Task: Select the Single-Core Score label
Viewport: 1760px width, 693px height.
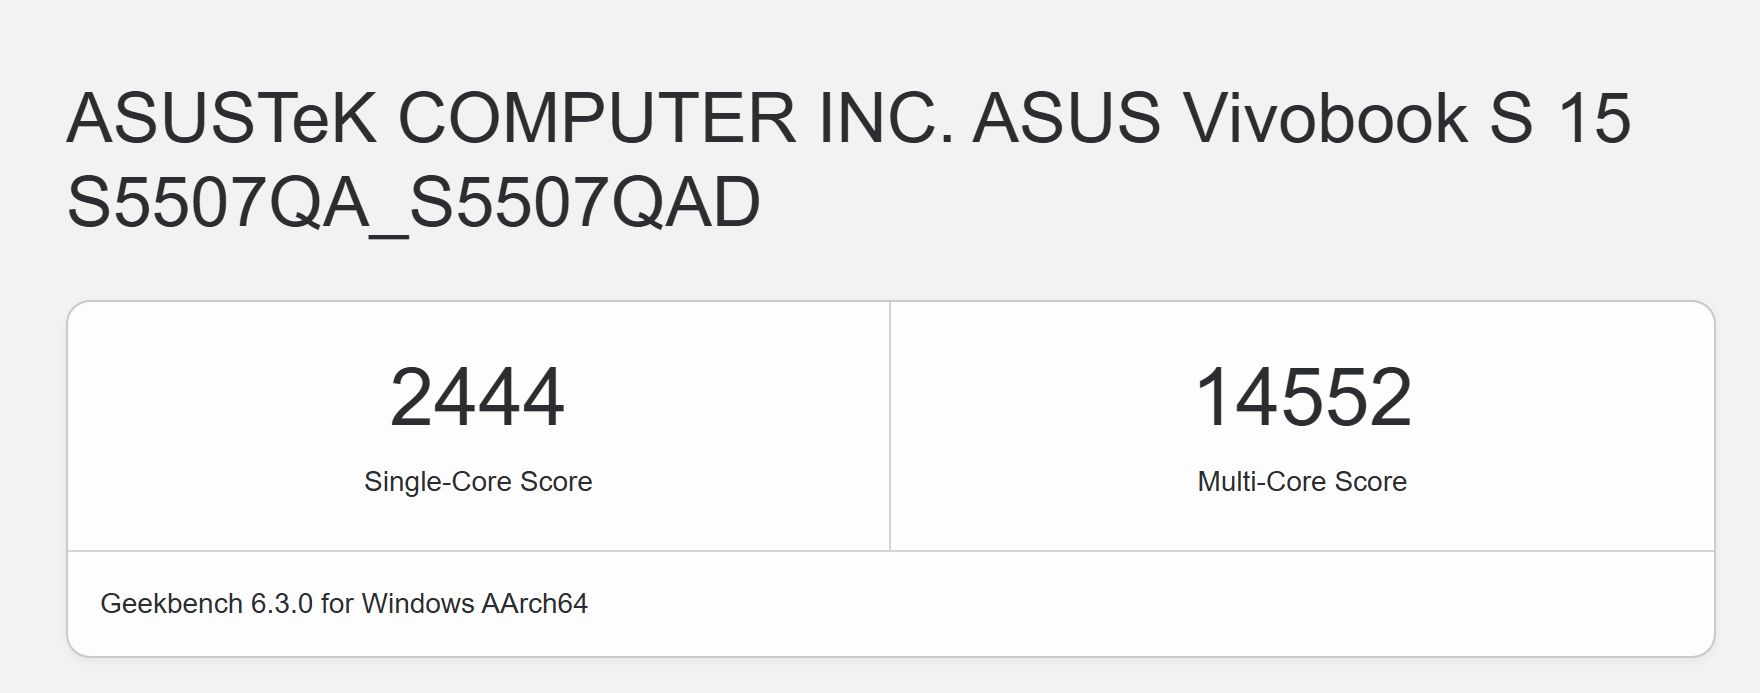Action: 478,482
